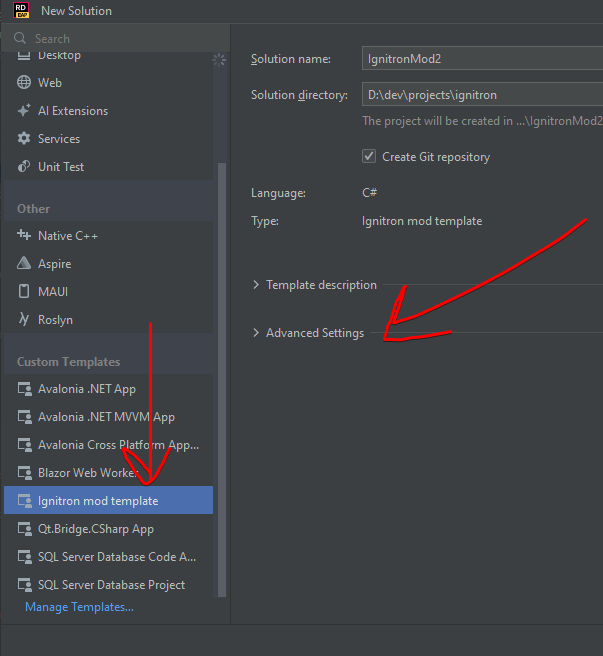Click the Desktop category icon
This screenshot has height=656, width=603.
[24, 56]
